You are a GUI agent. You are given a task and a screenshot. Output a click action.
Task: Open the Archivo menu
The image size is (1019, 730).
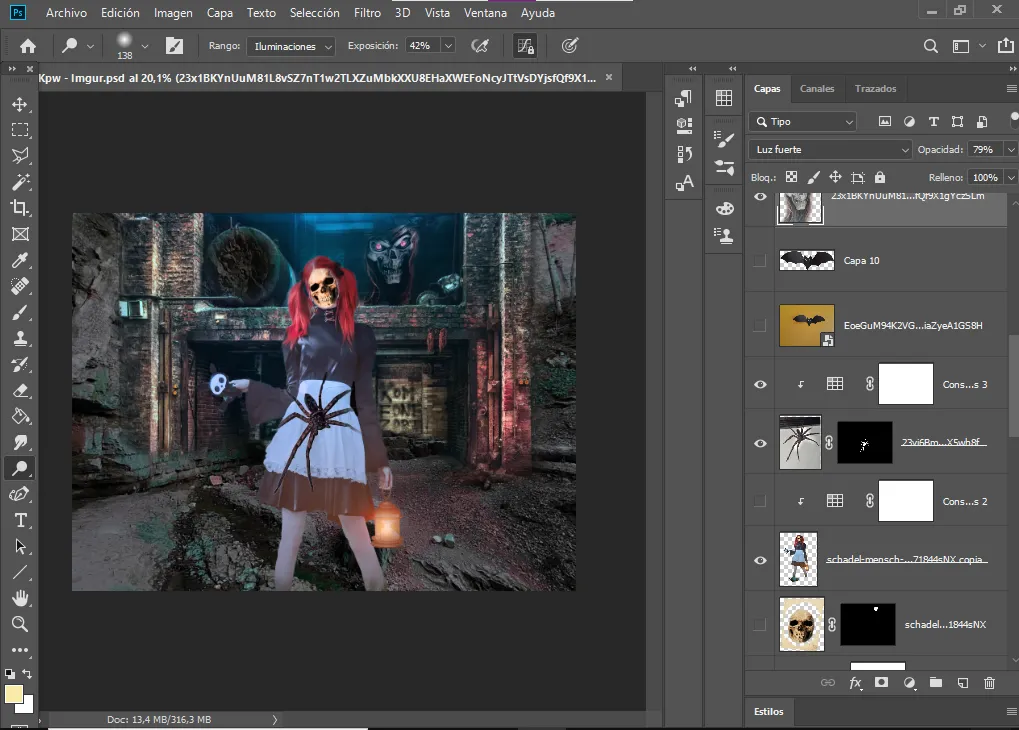click(x=66, y=12)
